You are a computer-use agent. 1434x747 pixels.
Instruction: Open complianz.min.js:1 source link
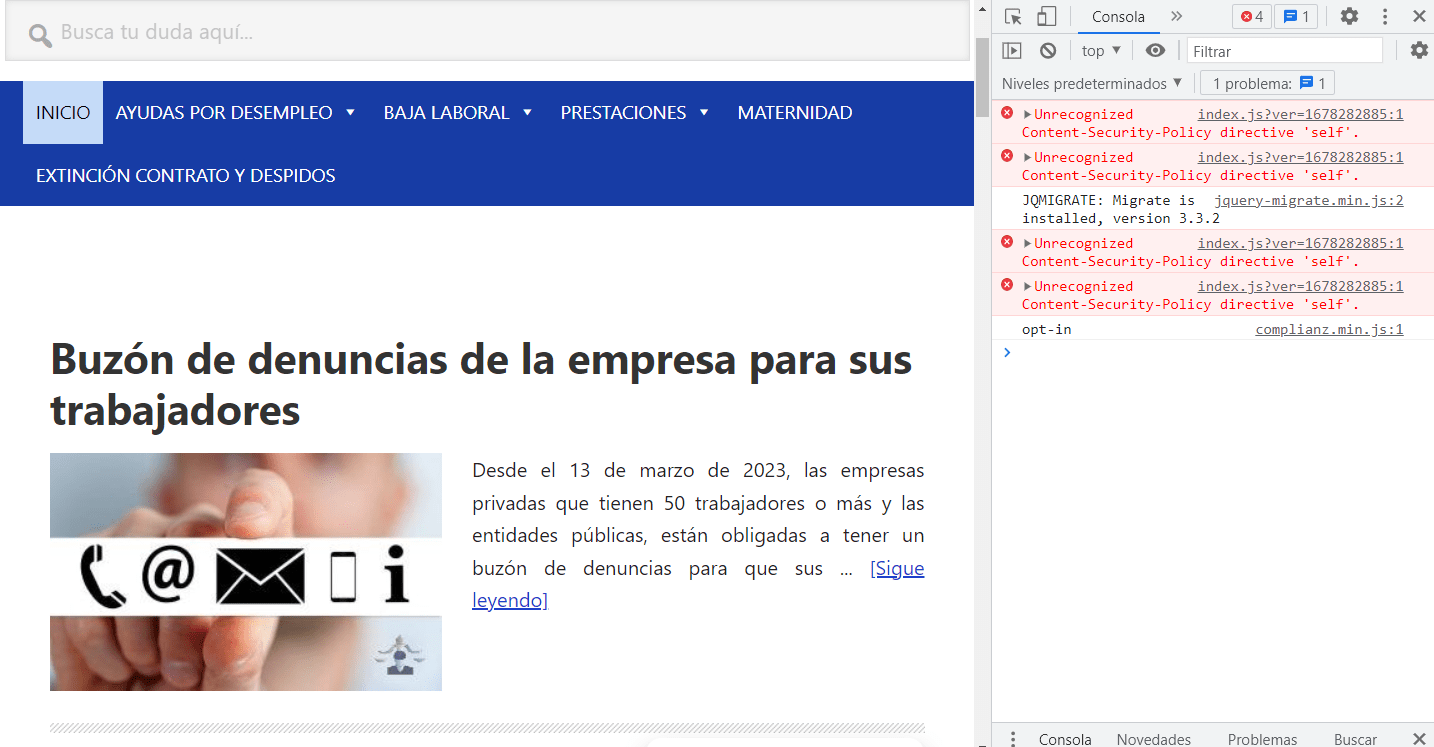pos(1330,329)
